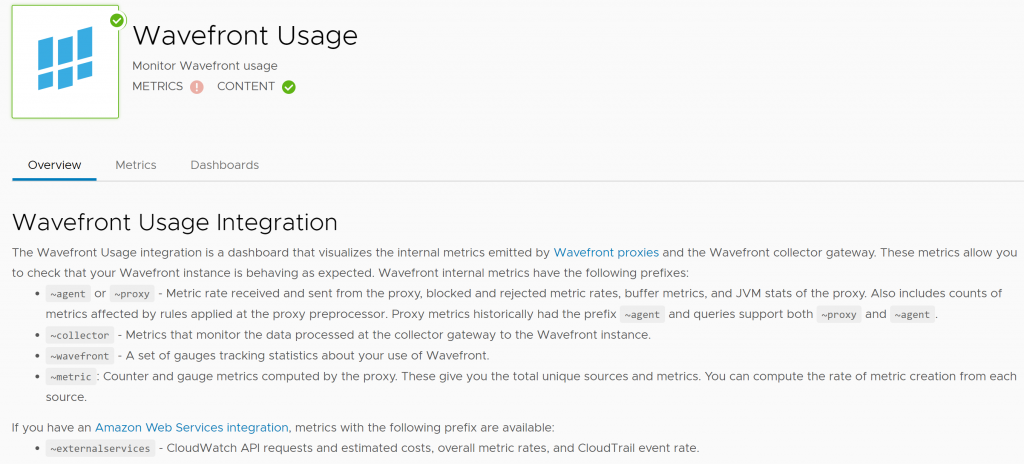Click the ~proxy code tag after 'or'
This screenshot has height=464, width=1024.
[x=132, y=293]
